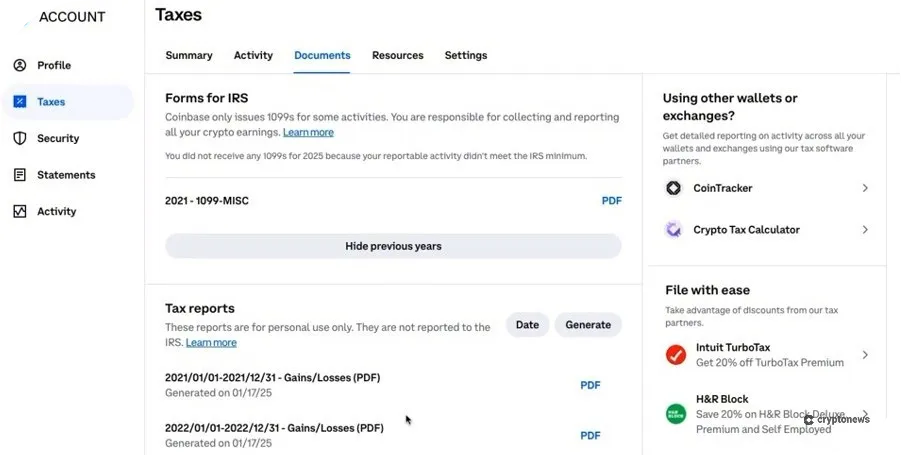Expand the CoinTracker chevron arrow
The width and height of the screenshot is (902, 455).
(865, 188)
